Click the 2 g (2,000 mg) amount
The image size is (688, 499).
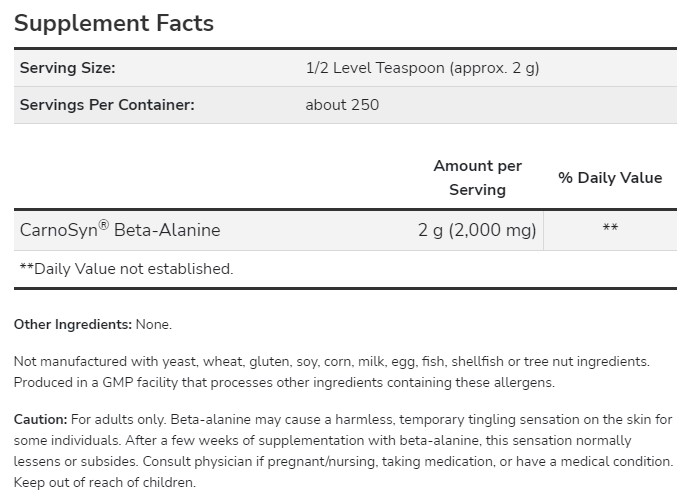477,230
